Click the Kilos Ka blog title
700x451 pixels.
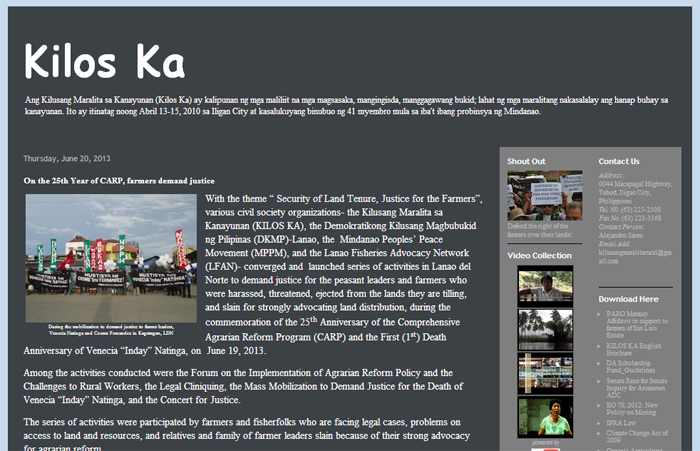(104, 61)
